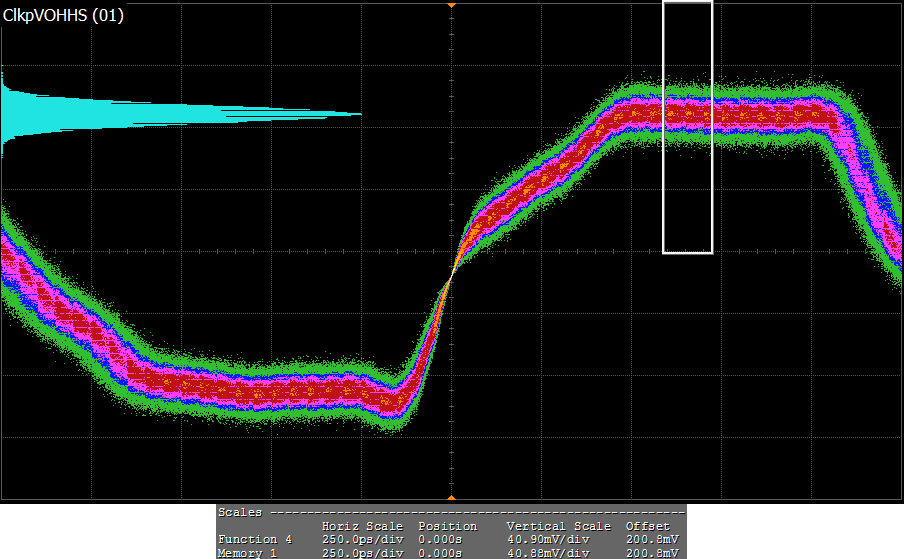
Task: Click Function 4 horizontal scale 250.0ps/div value
Action: click(362, 539)
